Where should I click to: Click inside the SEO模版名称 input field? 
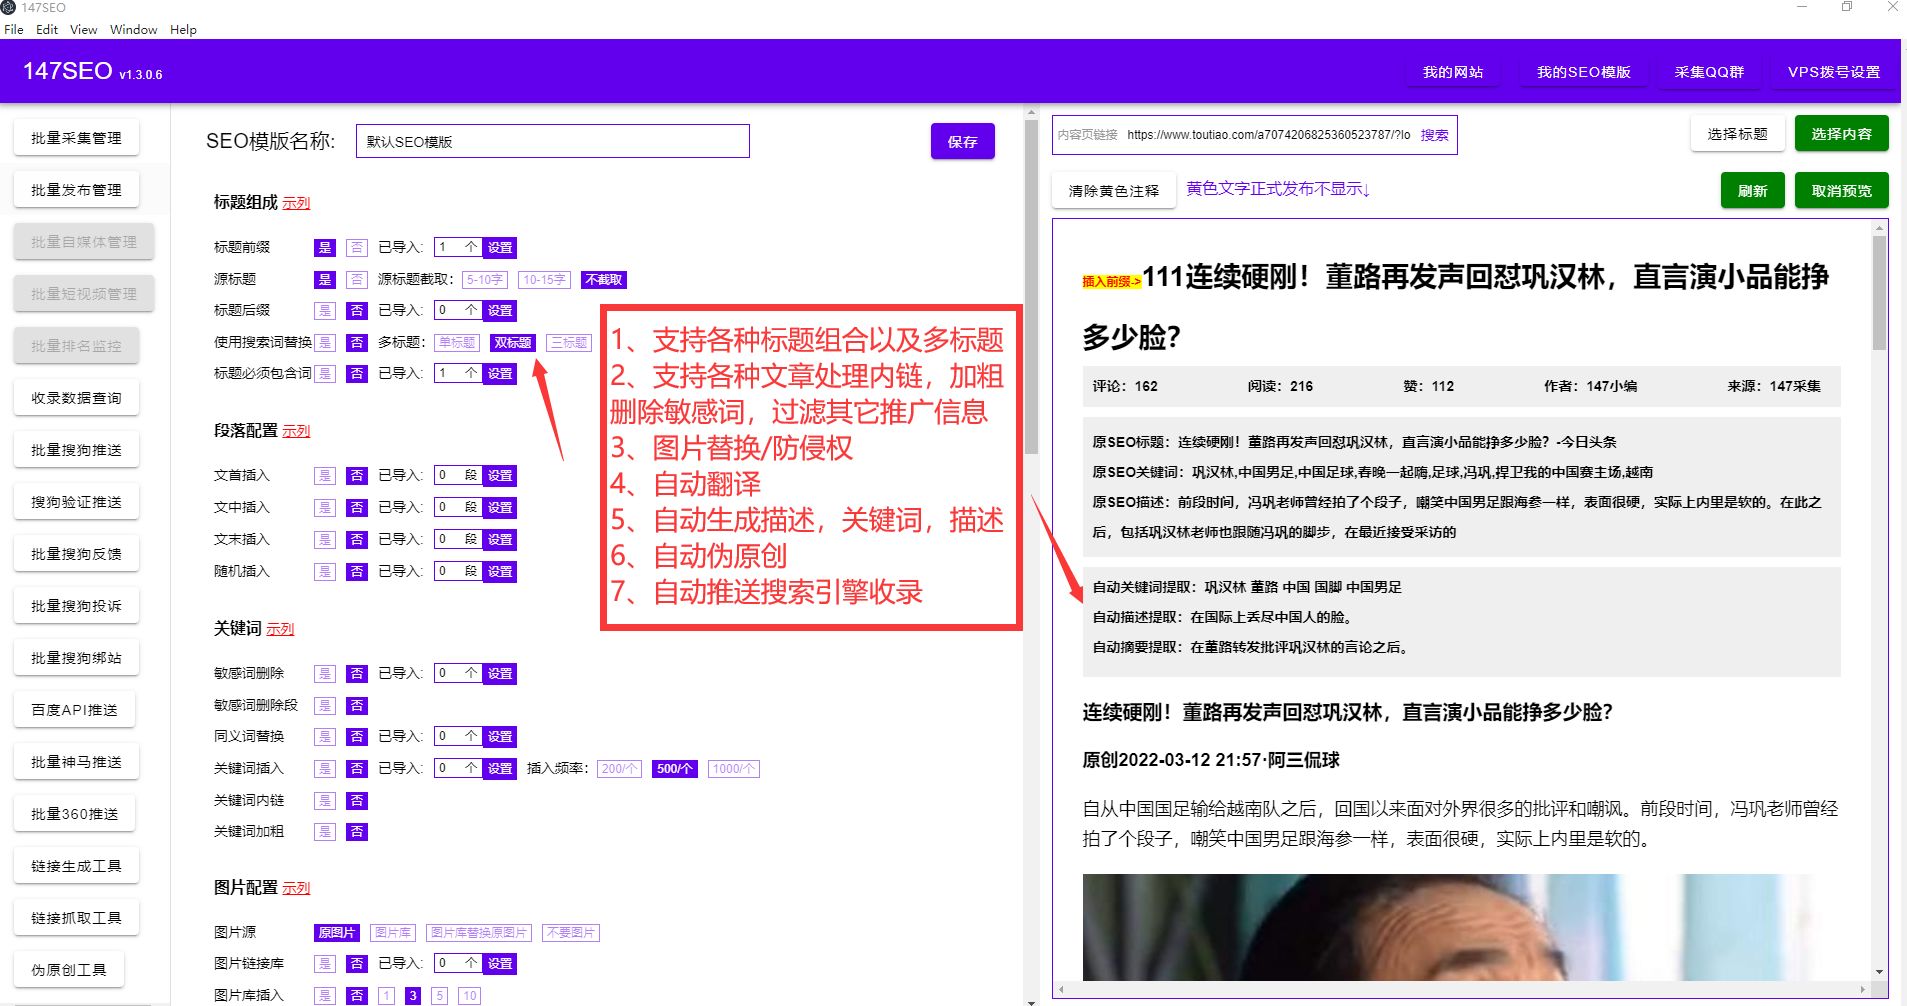552,141
